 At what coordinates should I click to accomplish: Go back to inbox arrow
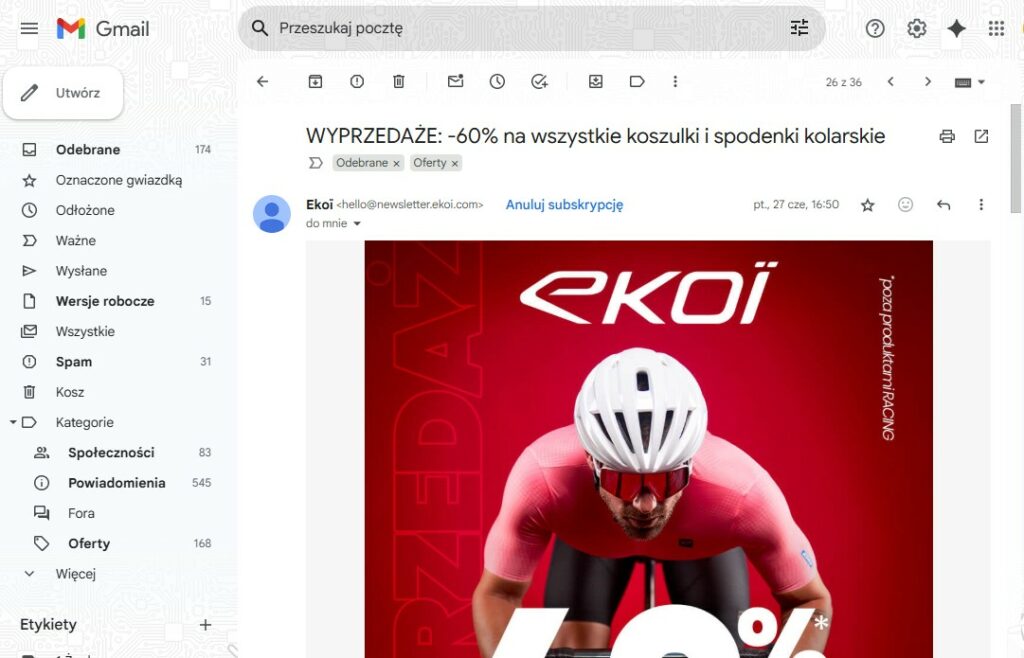pos(263,82)
